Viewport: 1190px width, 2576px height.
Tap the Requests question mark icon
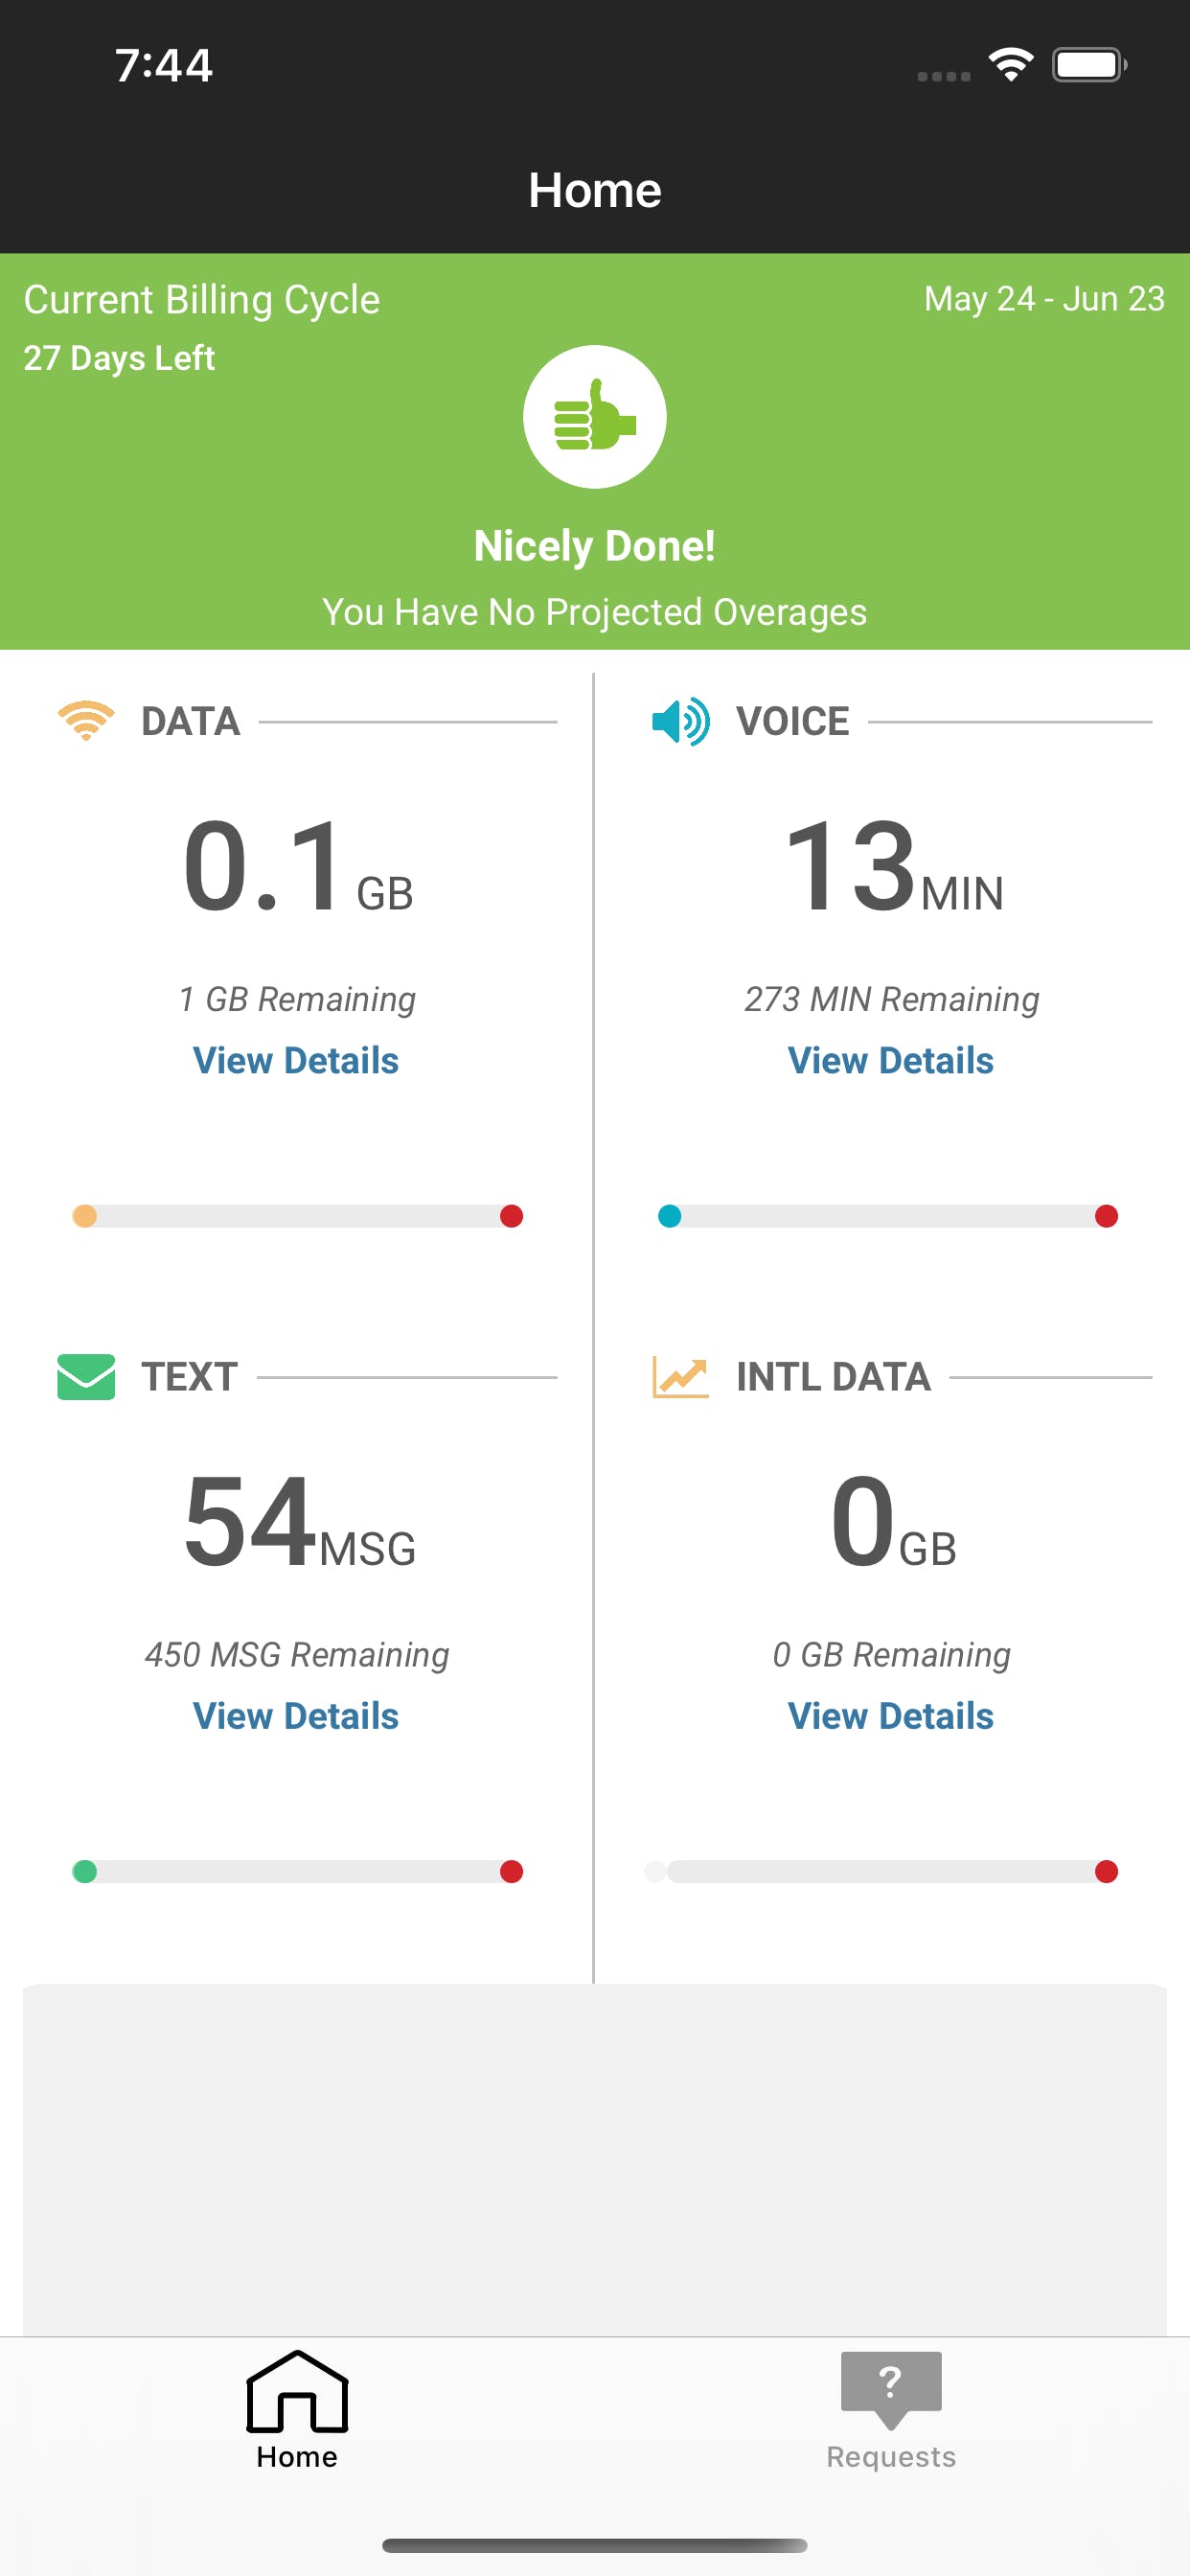click(x=890, y=2388)
